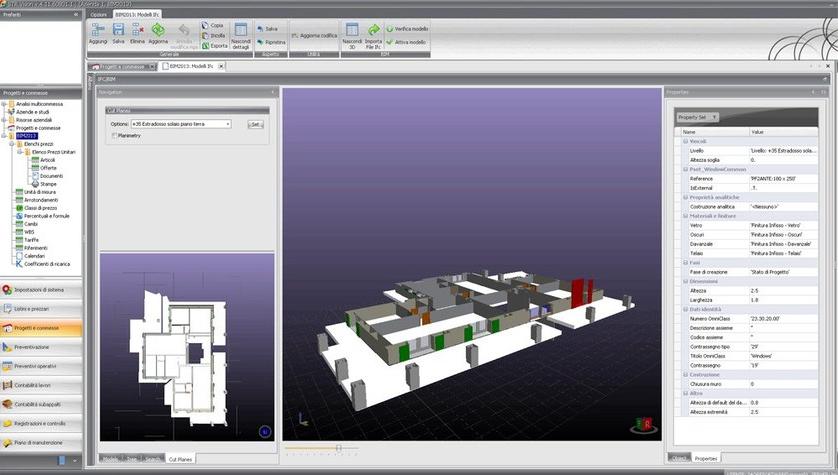Open the Registrazioni e controllo sidebar section
838x475 pixels.
[41, 424]
